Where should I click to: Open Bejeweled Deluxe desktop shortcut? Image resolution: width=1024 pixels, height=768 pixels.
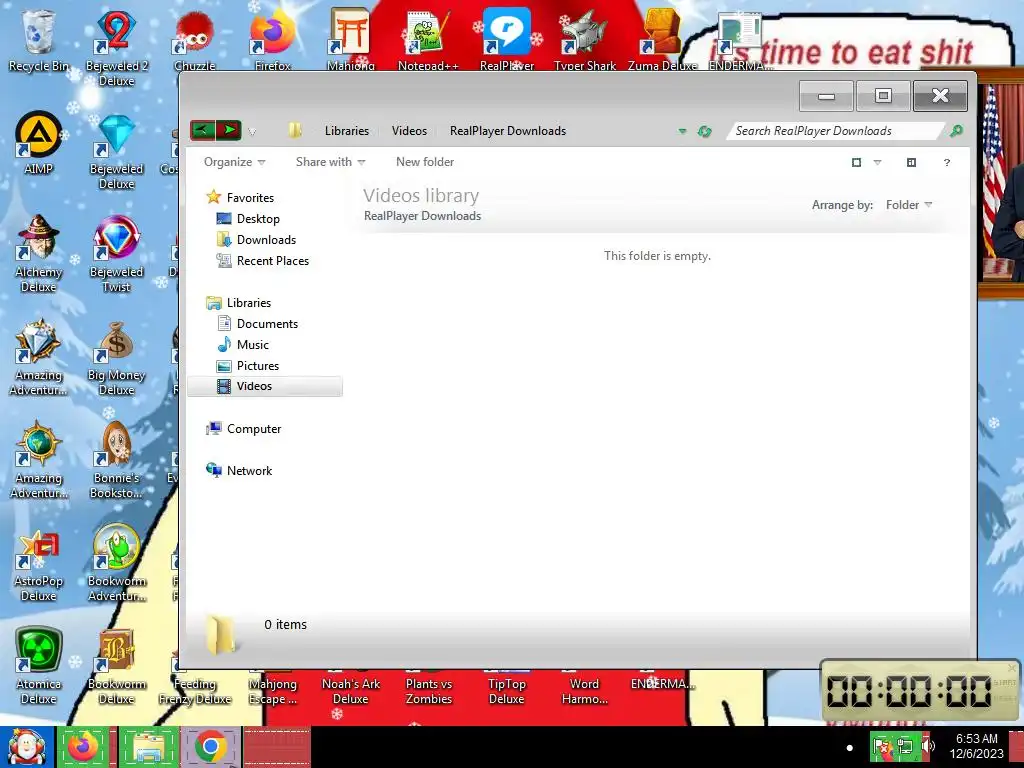pos(117,152)
